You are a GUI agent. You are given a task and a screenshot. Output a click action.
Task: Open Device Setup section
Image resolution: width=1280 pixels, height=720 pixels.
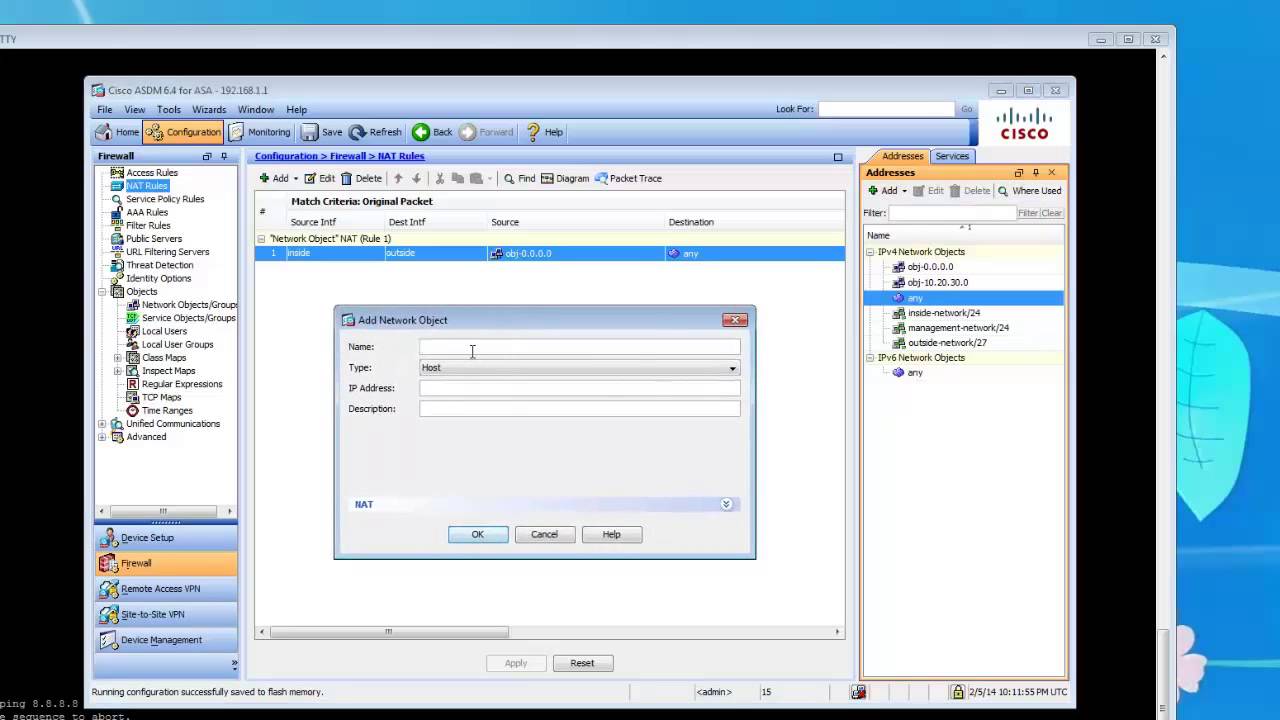coord(166,538)
